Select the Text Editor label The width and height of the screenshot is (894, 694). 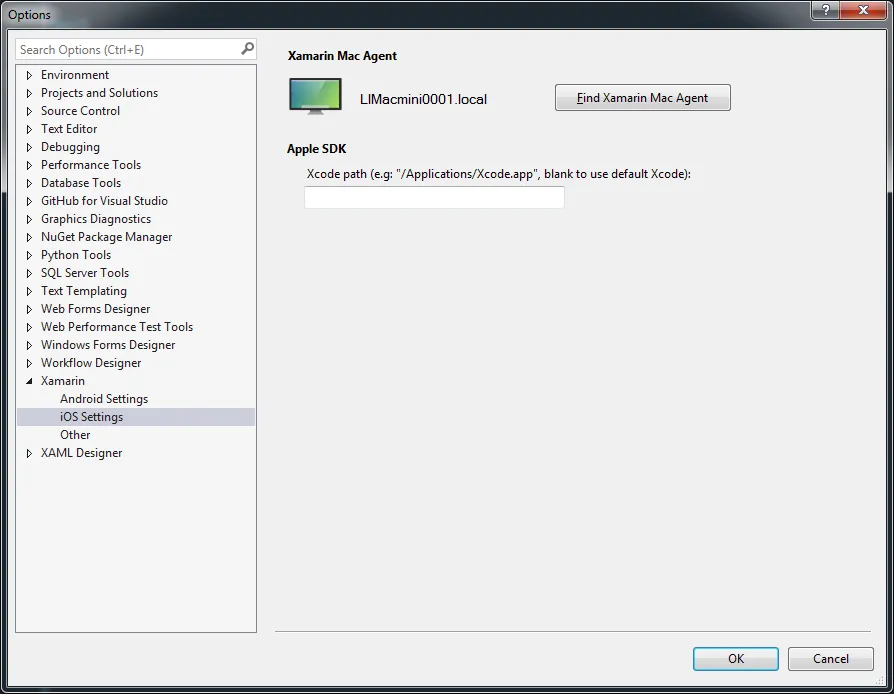pos(69,129)
